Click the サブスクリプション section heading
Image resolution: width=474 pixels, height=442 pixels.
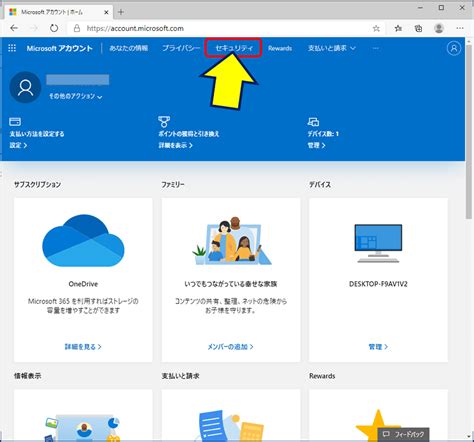pos(37,184)
